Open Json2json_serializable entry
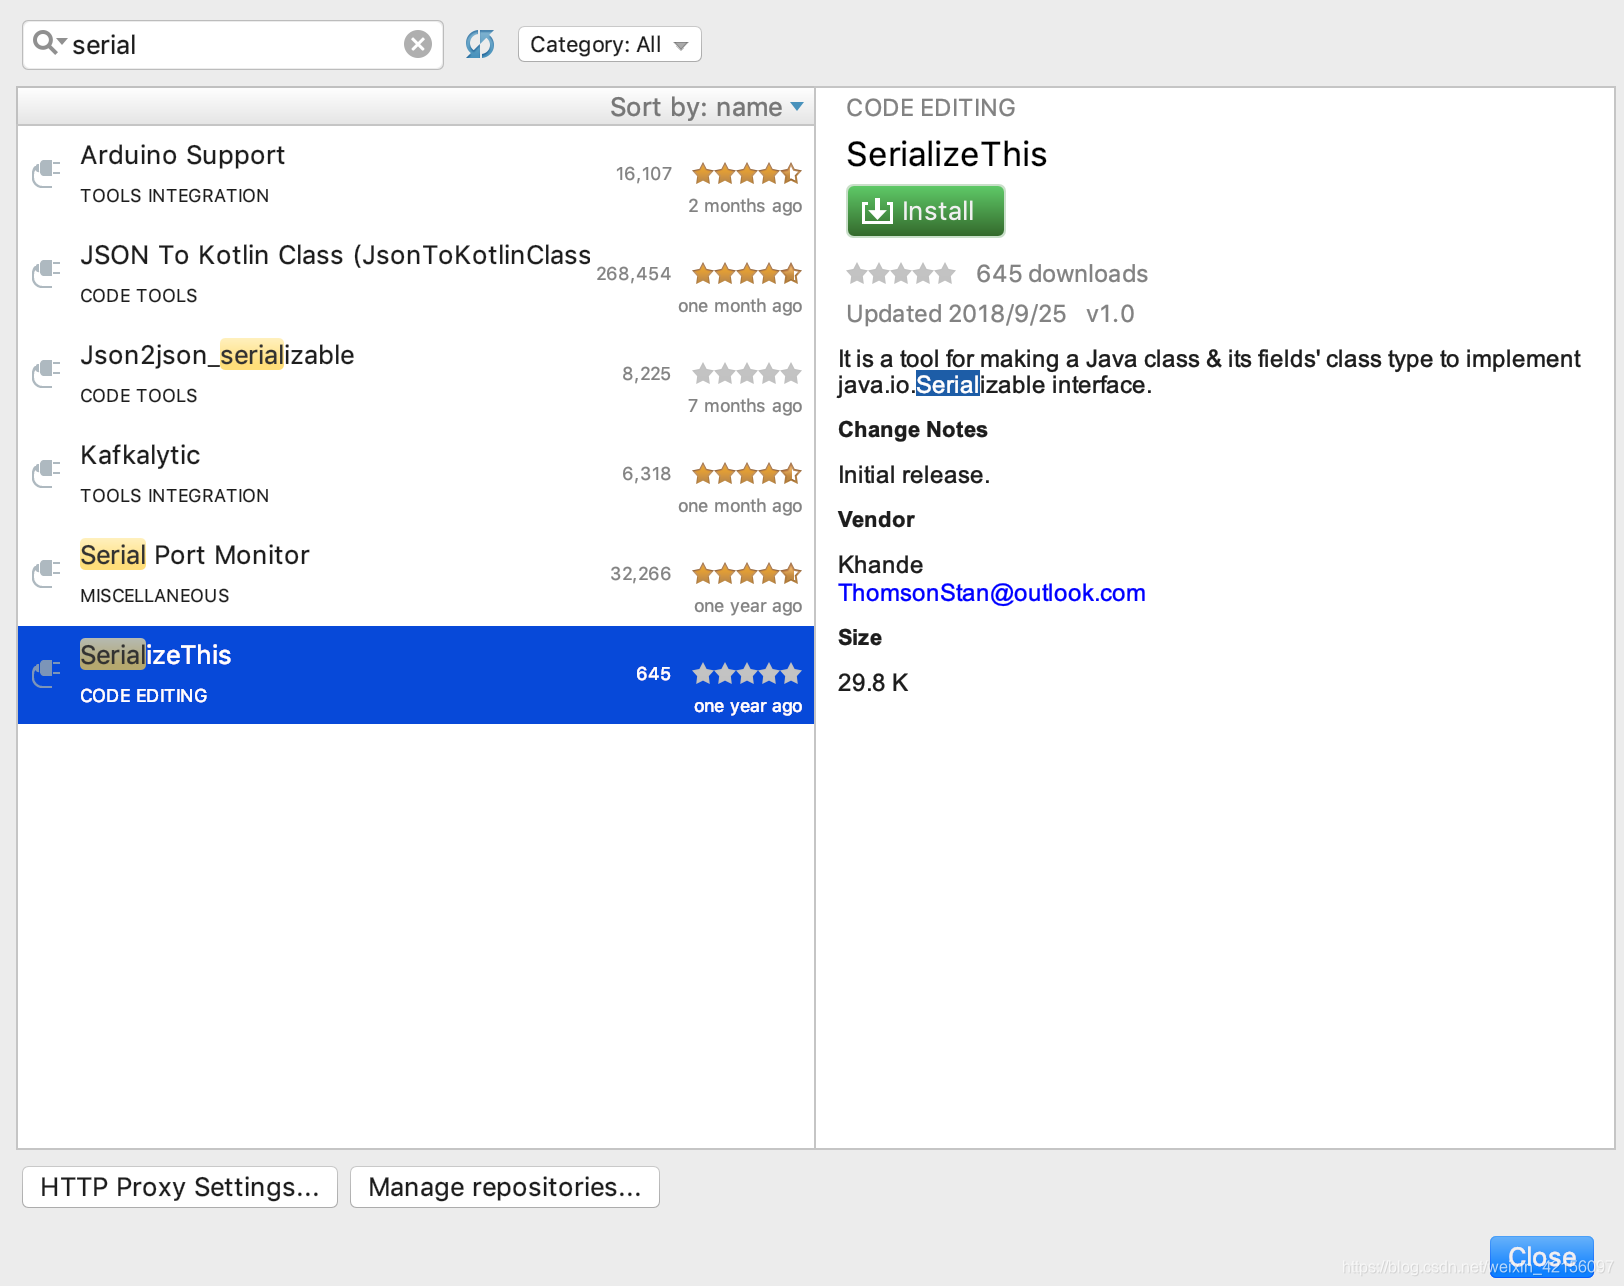Screen dimensions: 1624x1286 [x=416, y=376]
